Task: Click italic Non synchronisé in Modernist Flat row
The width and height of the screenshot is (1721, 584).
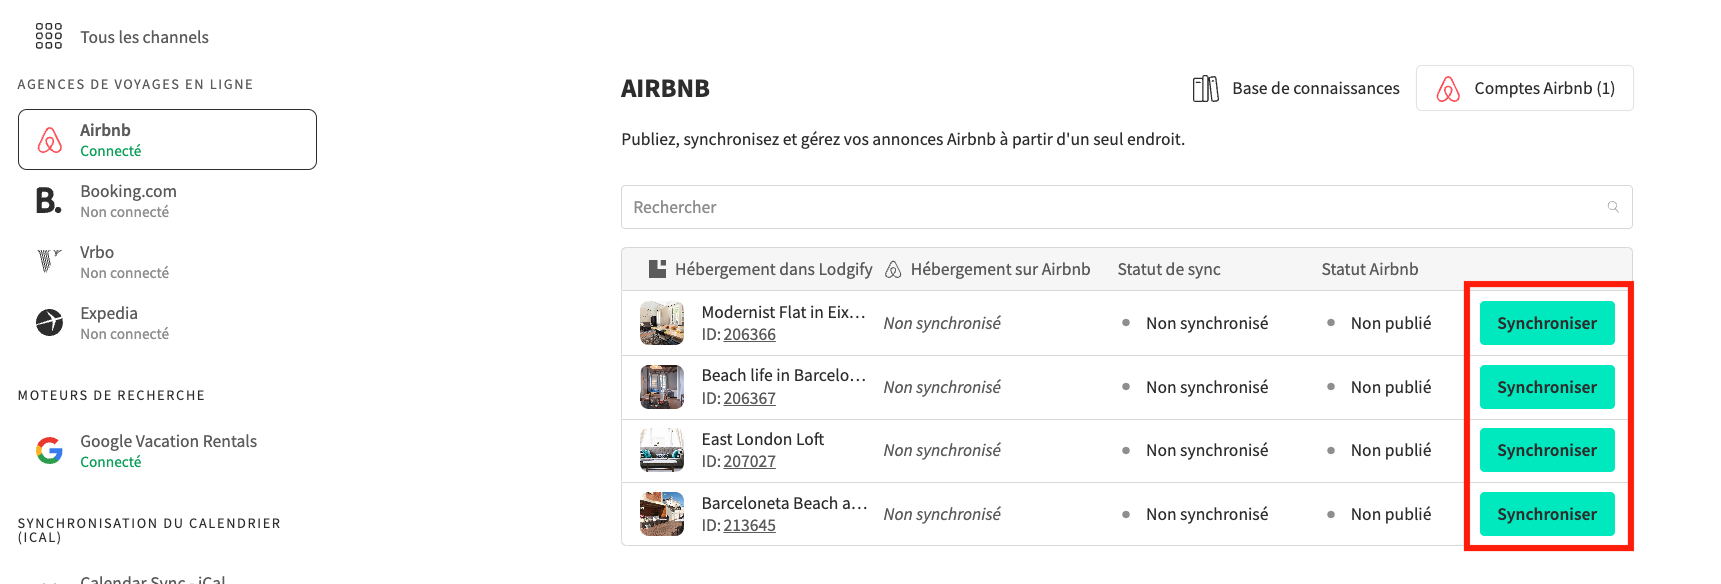Action: pos(941,323)
